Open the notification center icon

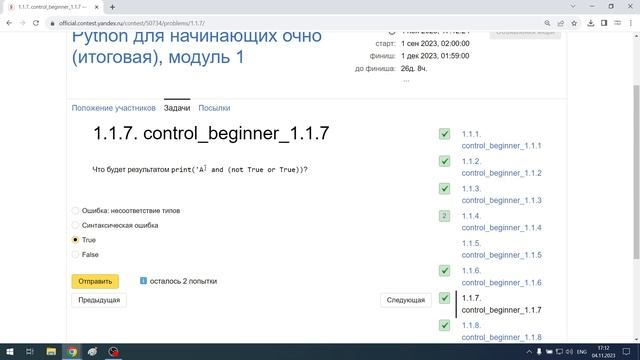pyautogui.click(x=627, y=351)
